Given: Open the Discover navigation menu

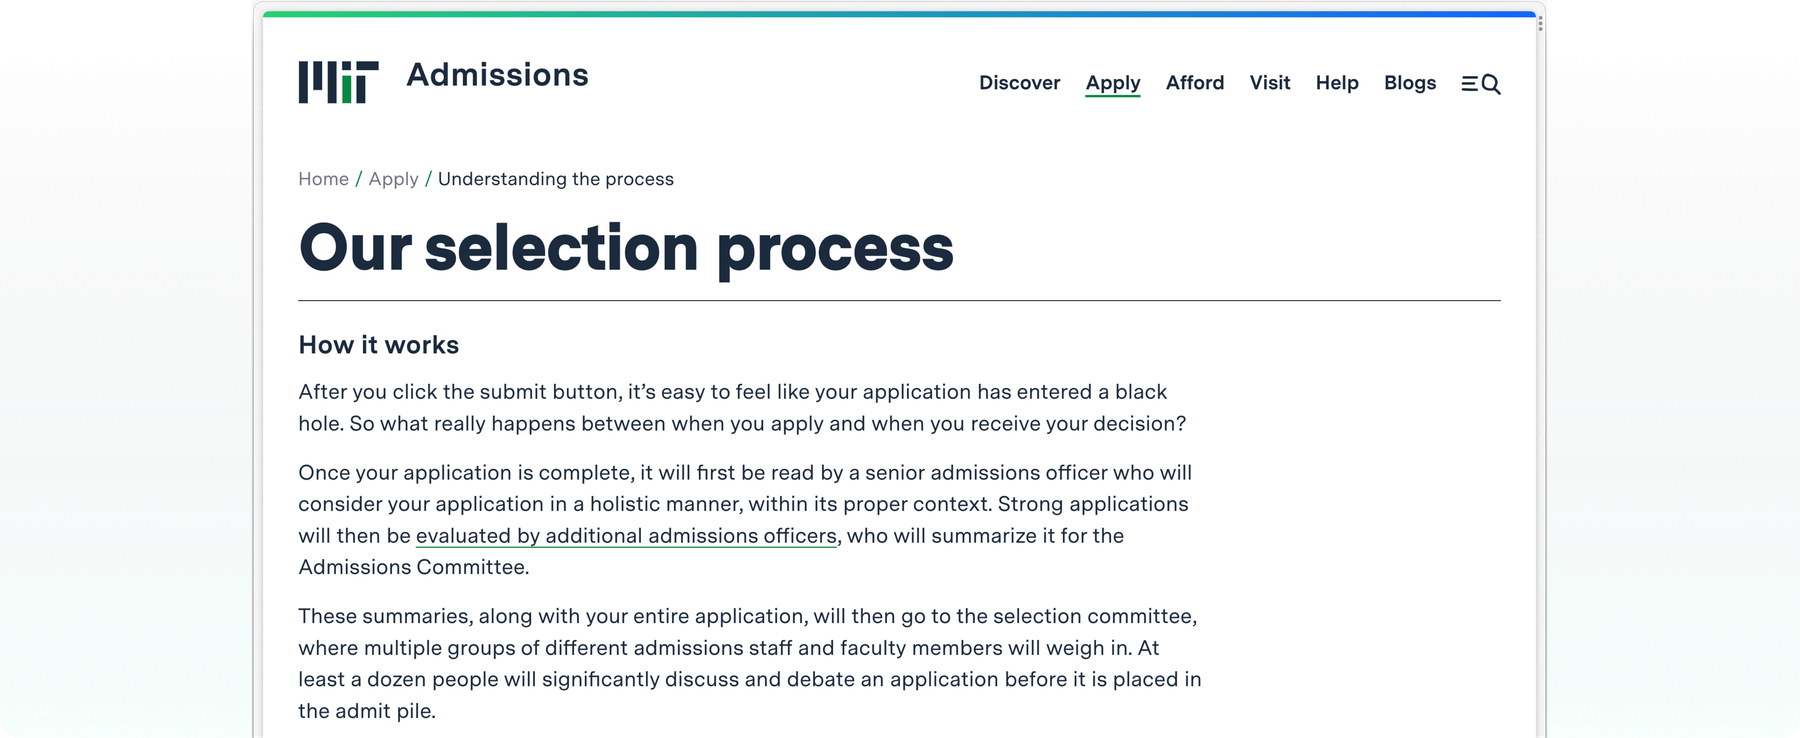Looking at the screenshot, I should tap(1019, 83).
